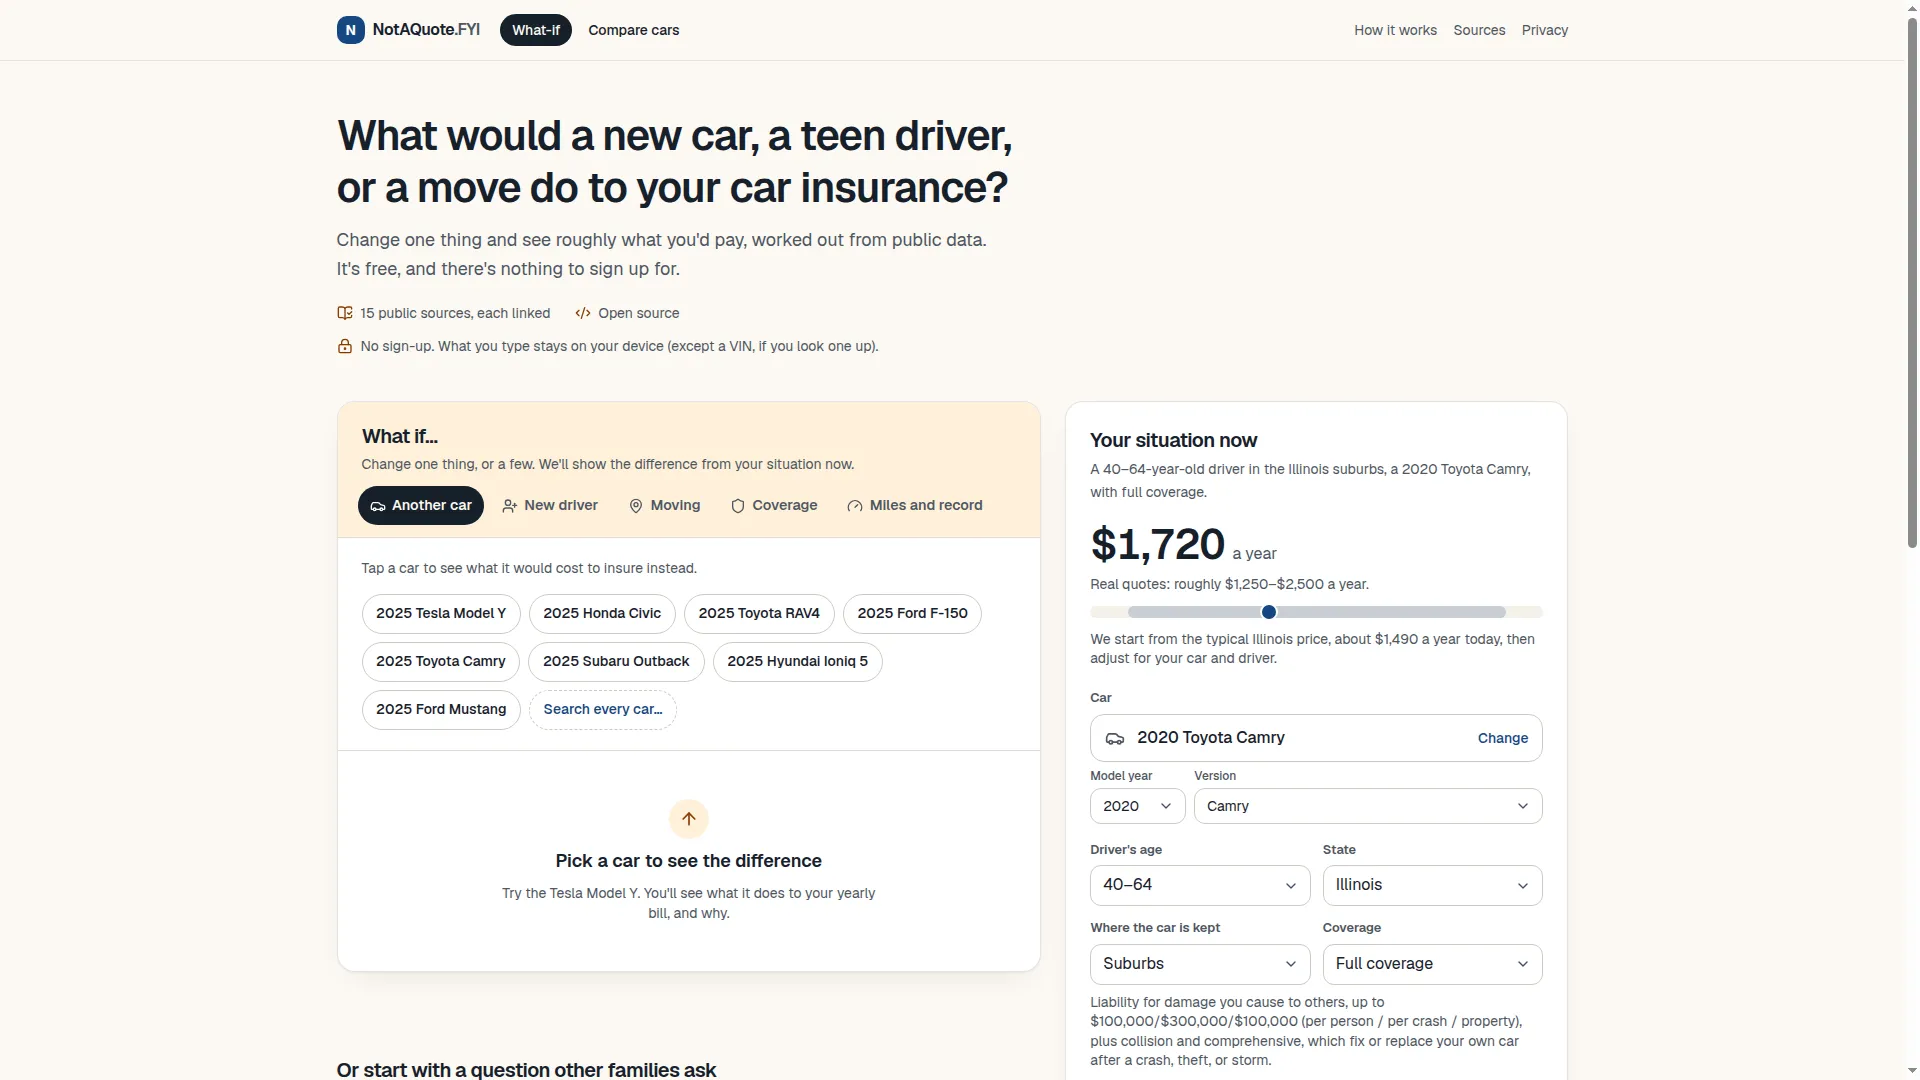Click the car icon beside 2020 Toyota Camry
This screenshot has height=1080, width=1920.
[x=1114, y=738]
